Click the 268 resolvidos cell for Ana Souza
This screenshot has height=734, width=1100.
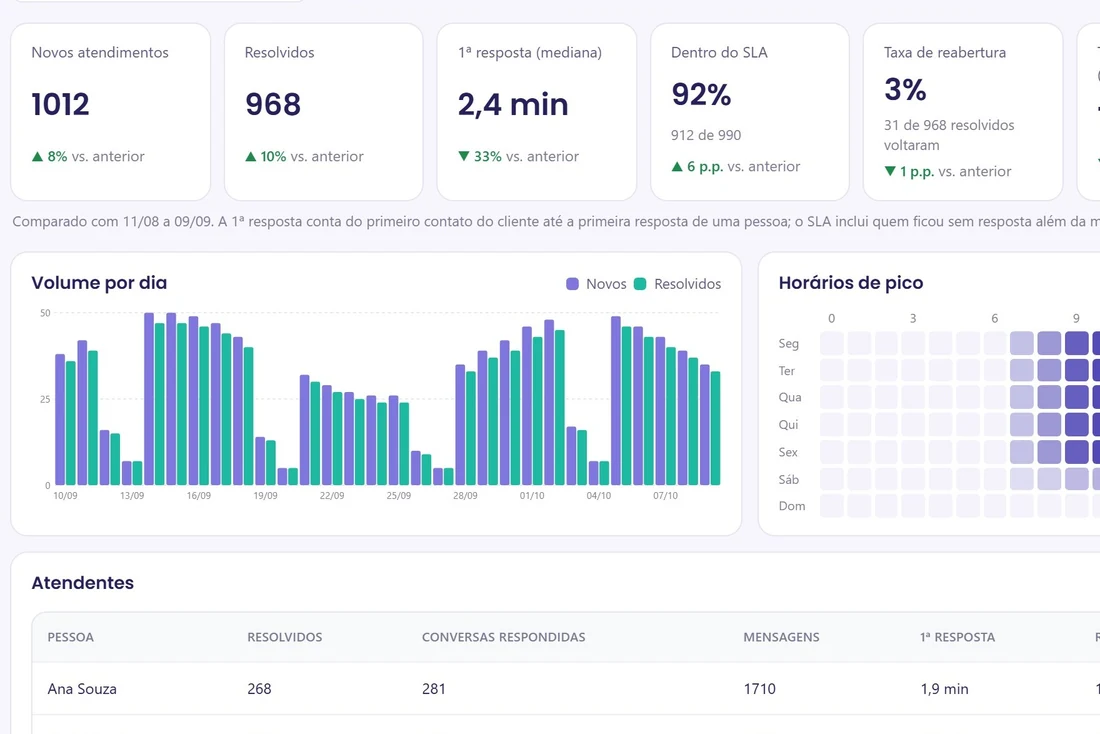[x=259, y=689]
